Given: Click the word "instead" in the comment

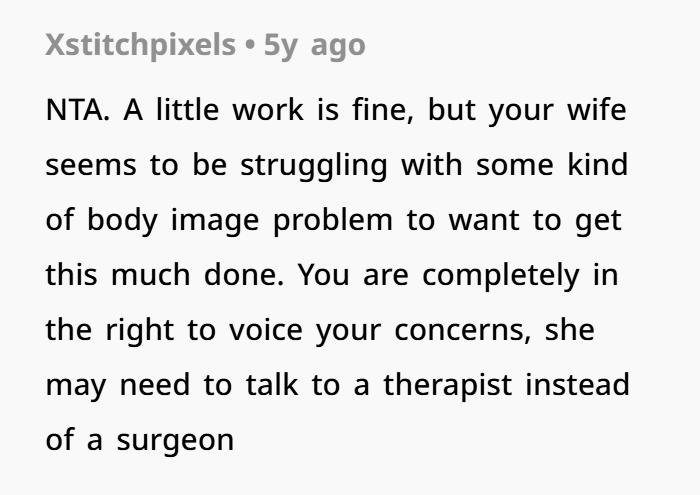Looking at the screenshot, I should [580, 384].
